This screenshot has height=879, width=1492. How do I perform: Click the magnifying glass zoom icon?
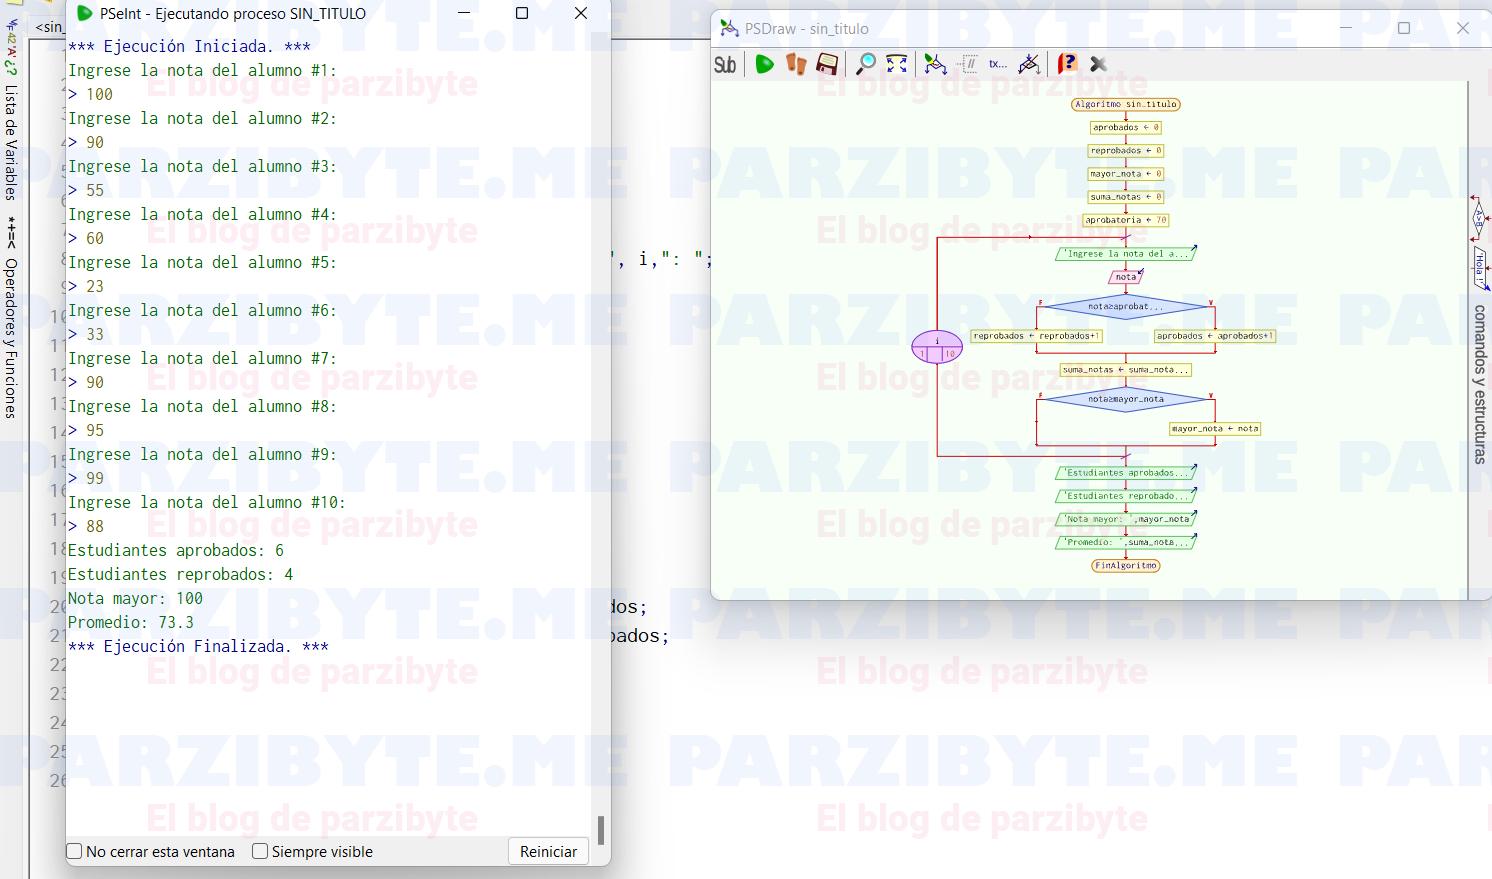(866, 65)
